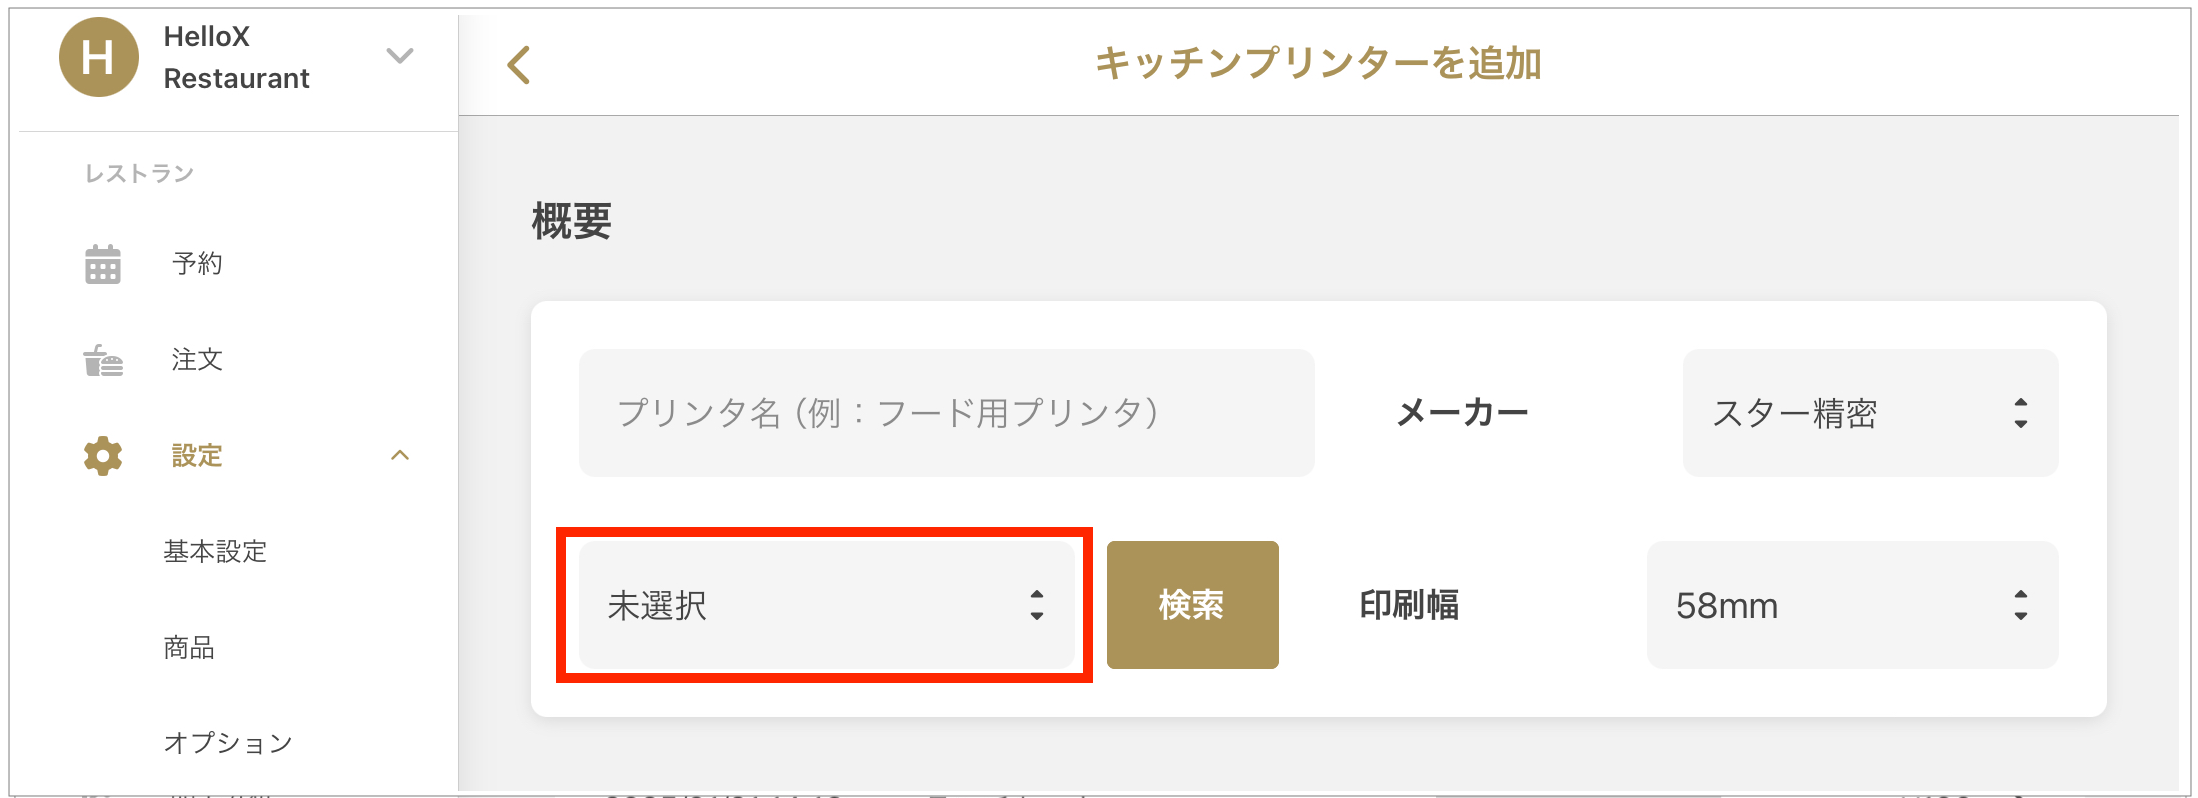Screen dimensions: 2198x798
Task: Open the メーカー dropdown showing スター精密
Action: click(x=1870, y=413)
